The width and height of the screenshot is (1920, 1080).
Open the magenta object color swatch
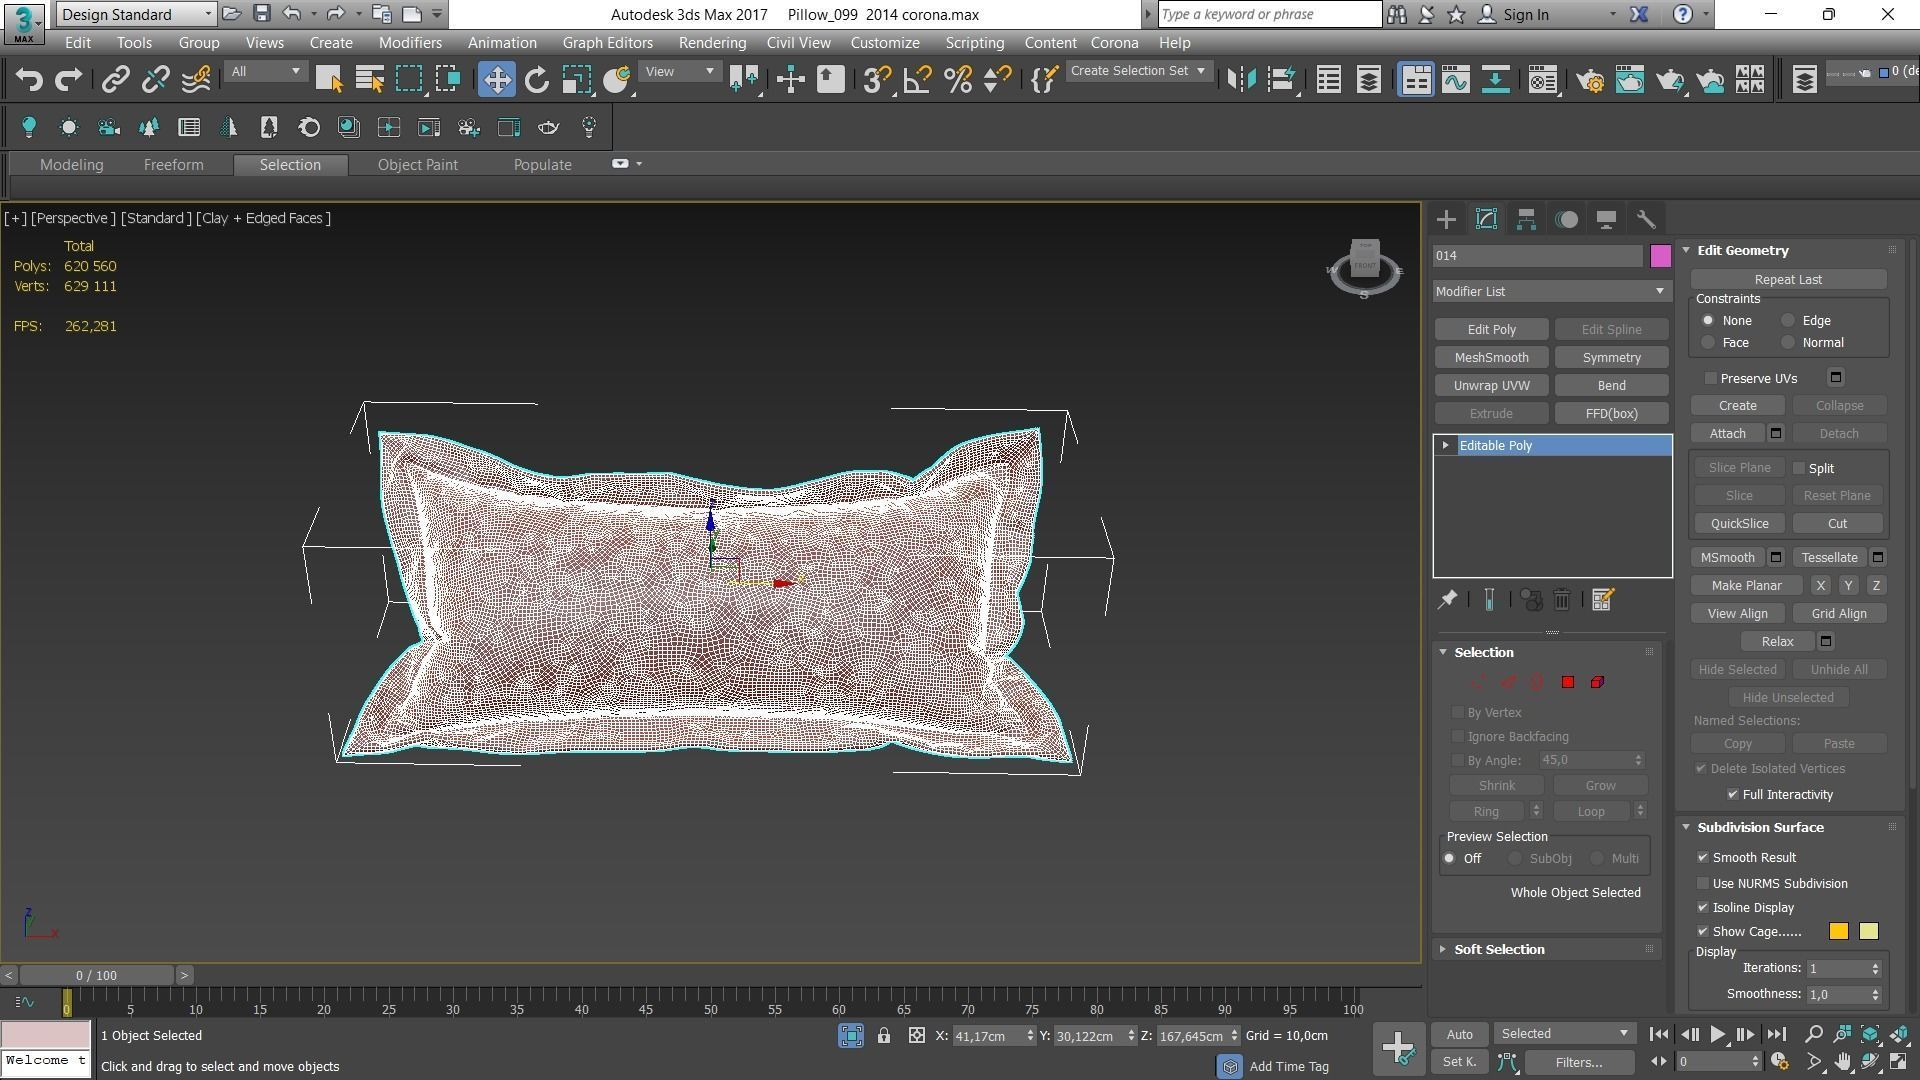pyautogui.click(x=1660, y=256)
